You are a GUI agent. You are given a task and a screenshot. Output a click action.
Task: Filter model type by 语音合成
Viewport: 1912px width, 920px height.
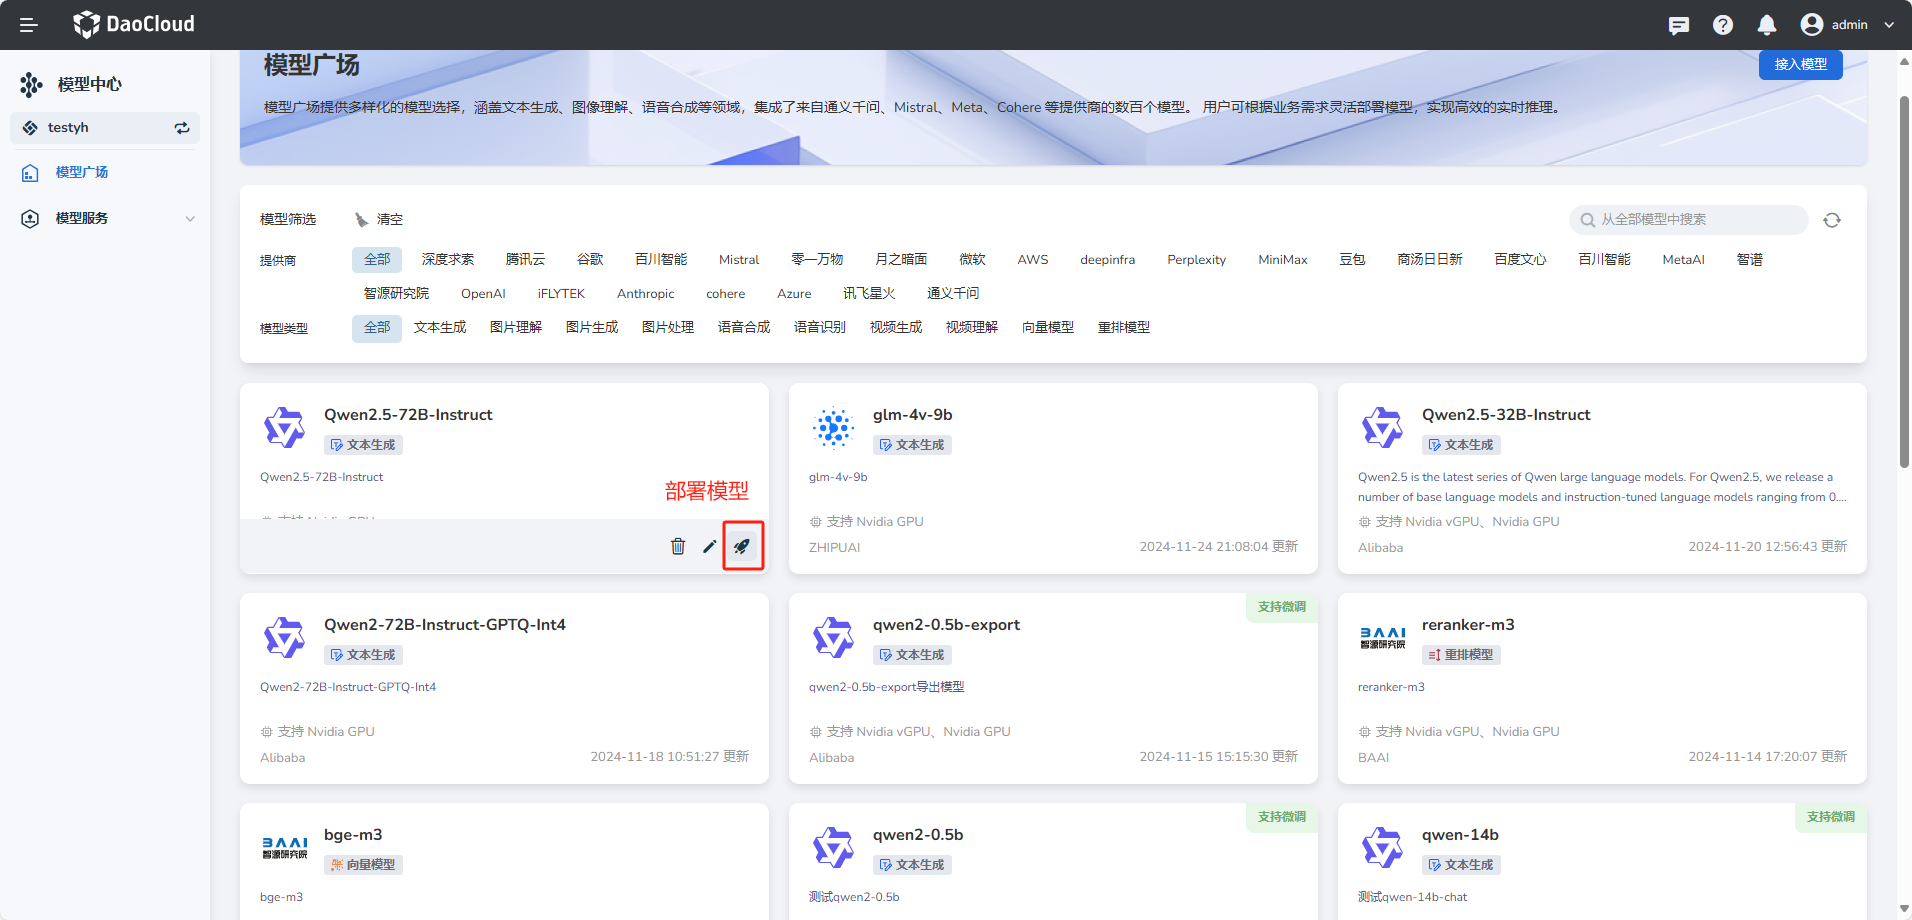[744, 328]
